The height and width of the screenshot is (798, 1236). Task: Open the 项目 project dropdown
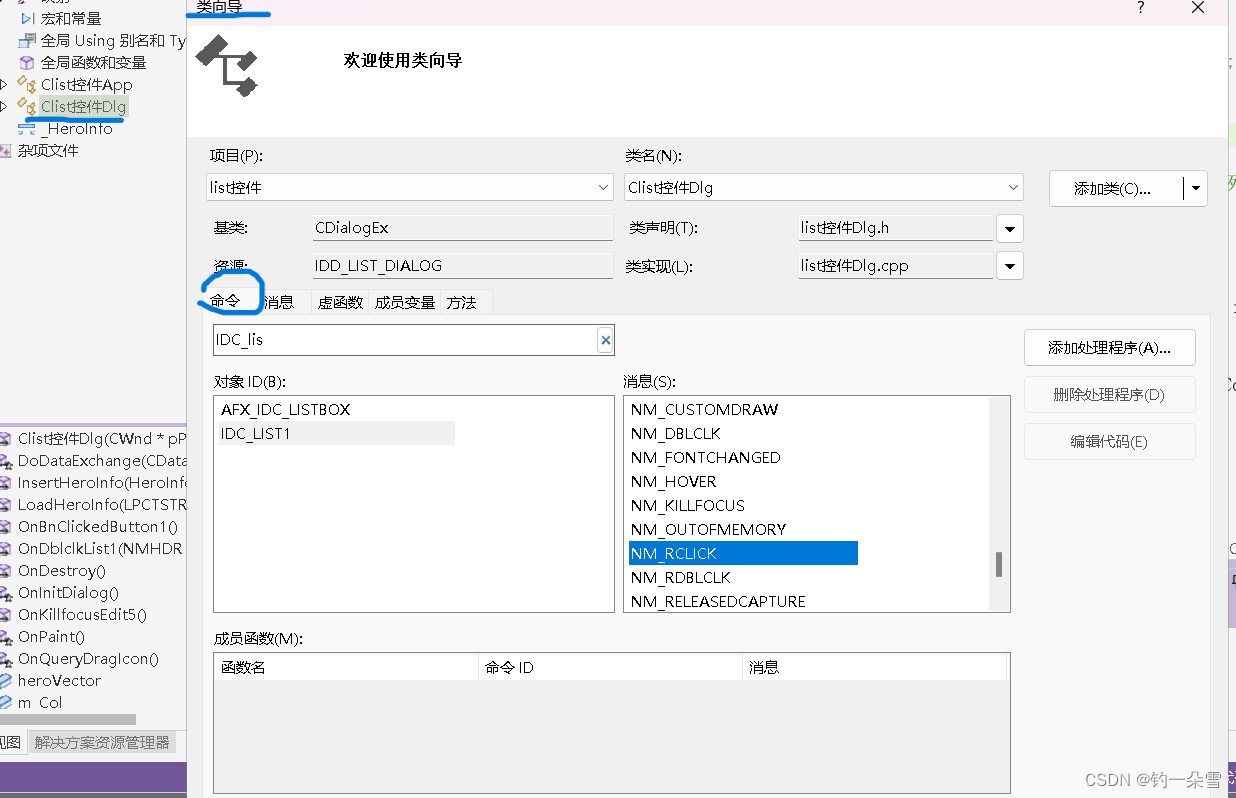point(603,187)
